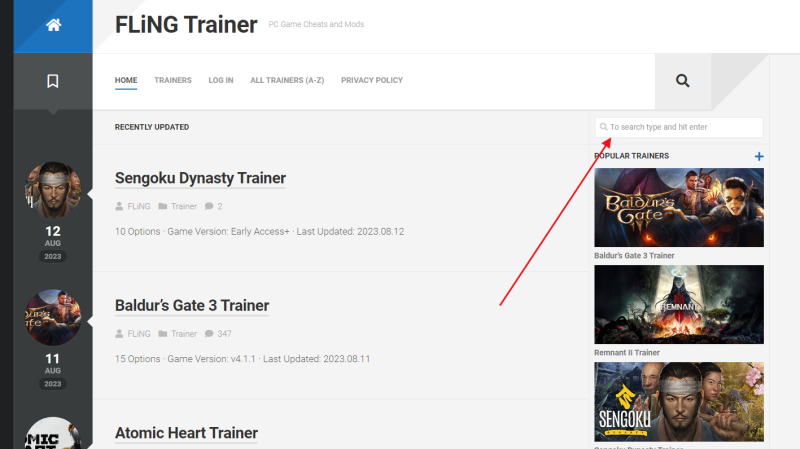Focus the 'To search type and hit enter' field
Viewport: 800px width, 449px height.
click(679, 127)
